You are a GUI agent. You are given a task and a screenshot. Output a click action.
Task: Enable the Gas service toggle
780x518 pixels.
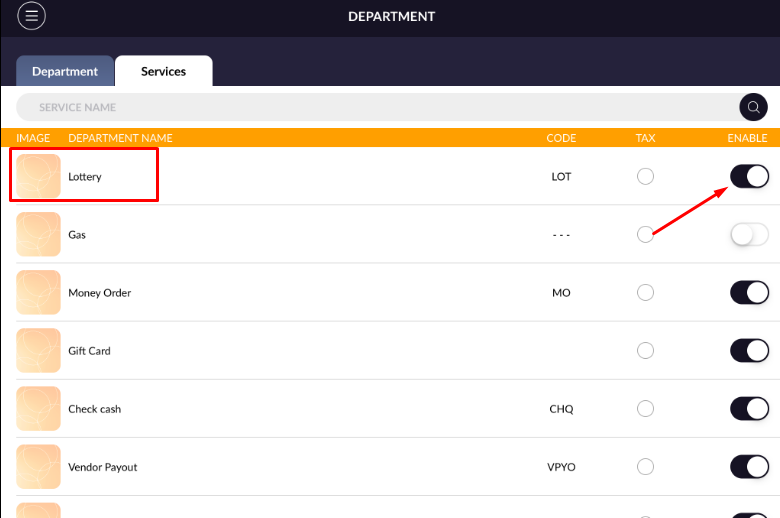749,234
